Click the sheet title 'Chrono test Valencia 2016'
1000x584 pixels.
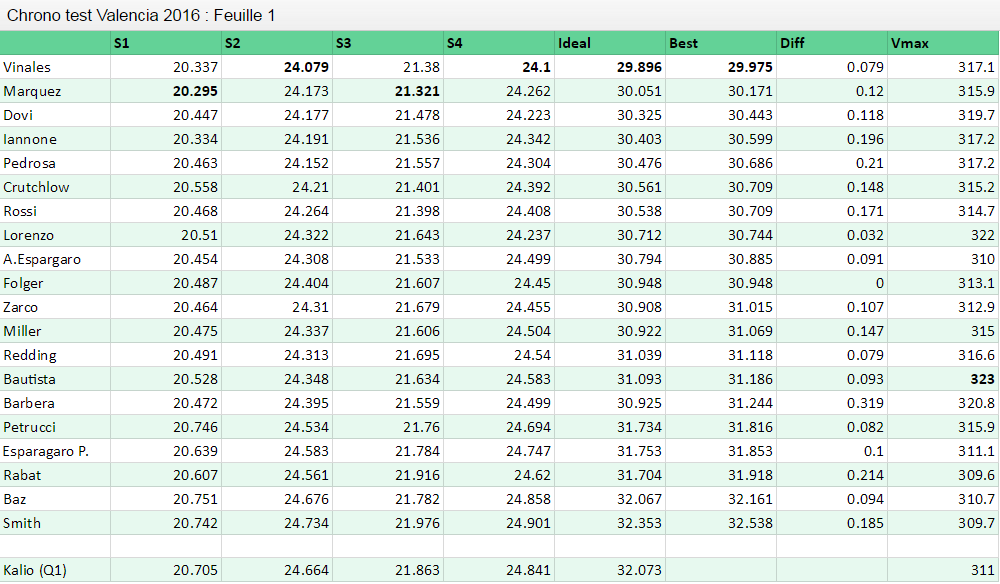tap(140, 15)
